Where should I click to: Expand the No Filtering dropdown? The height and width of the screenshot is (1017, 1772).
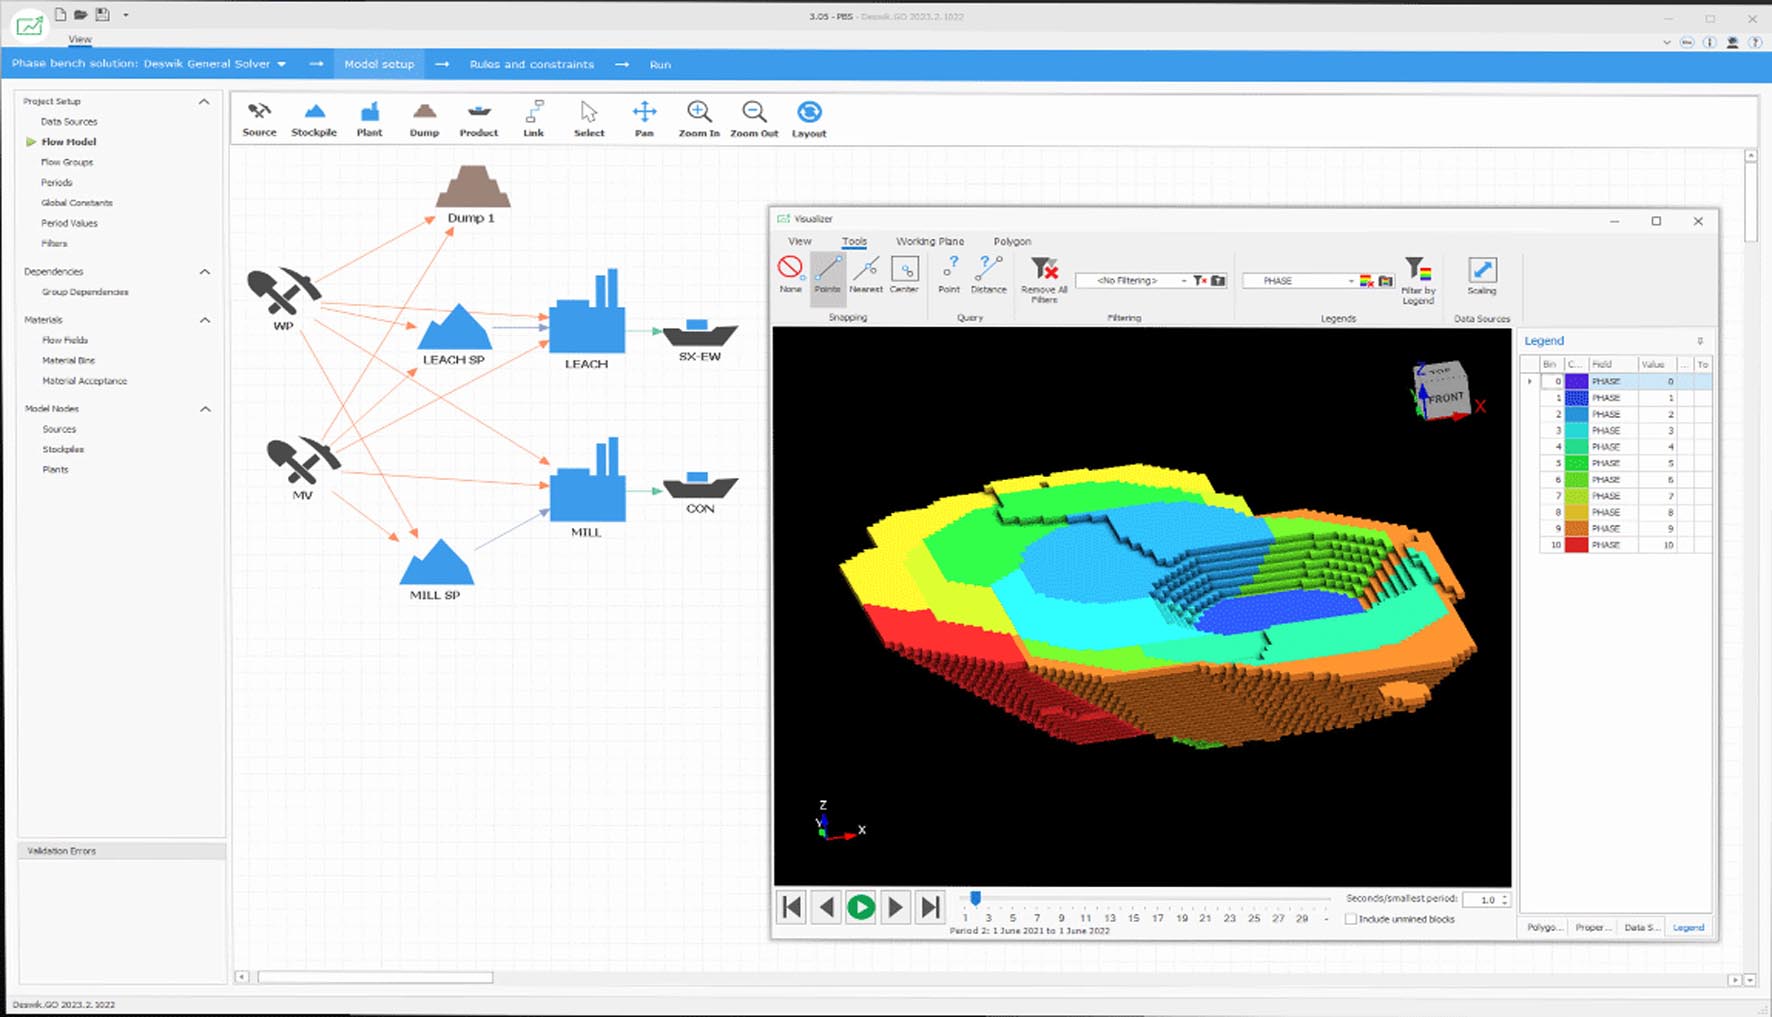click(x=1184, y=281)
